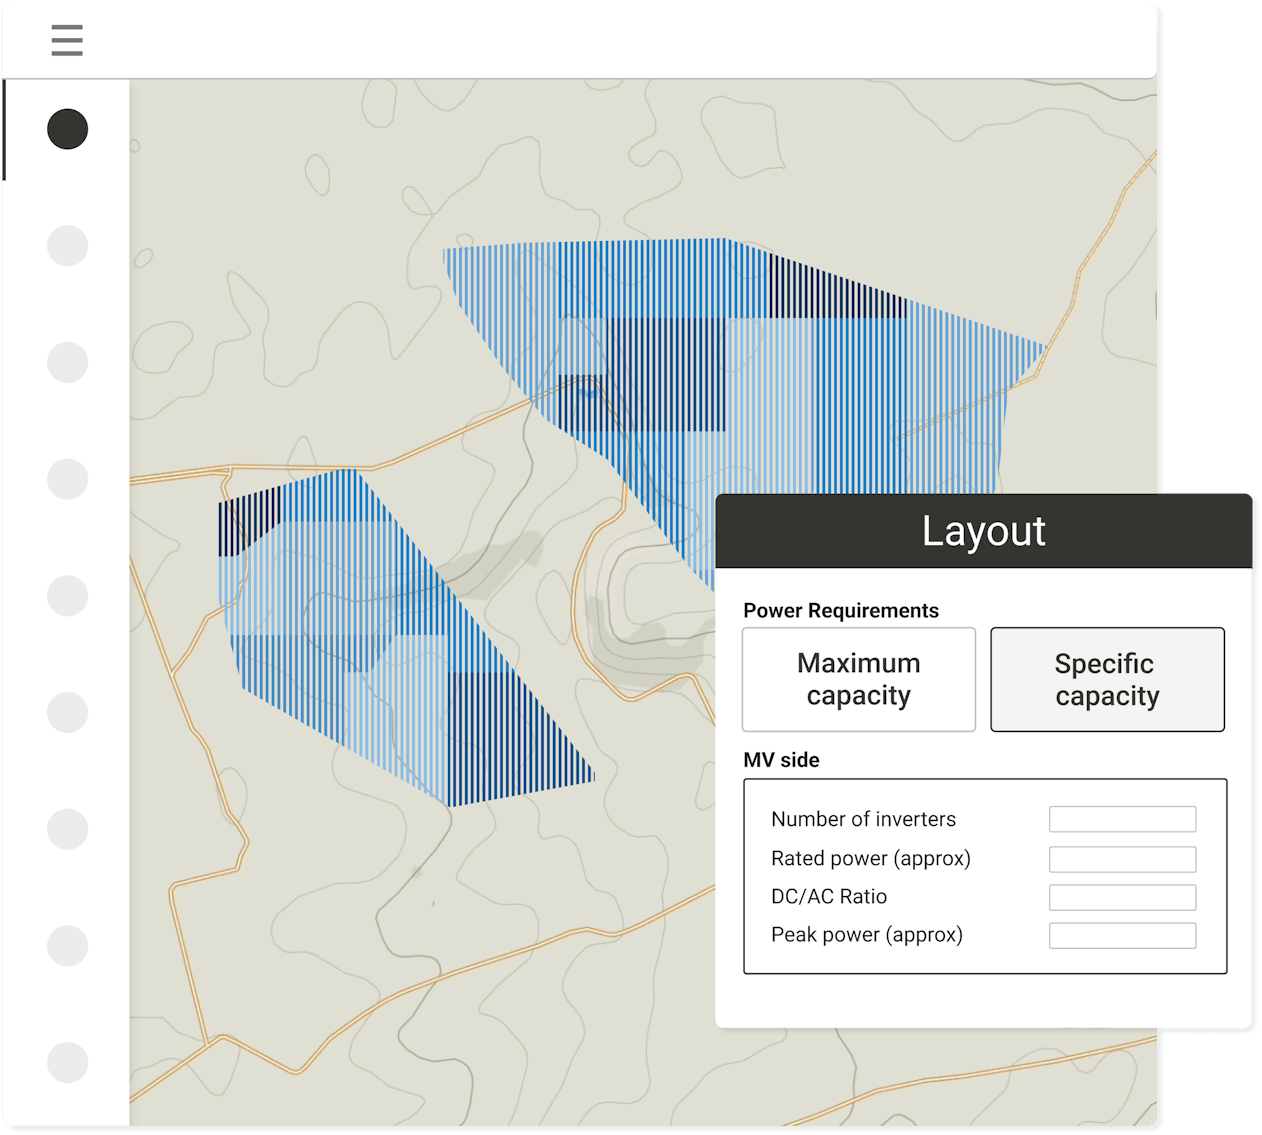Viewport: 1262px width, 1135px height.
Task: Click the MV side section heading
Action: click(781, 760)
